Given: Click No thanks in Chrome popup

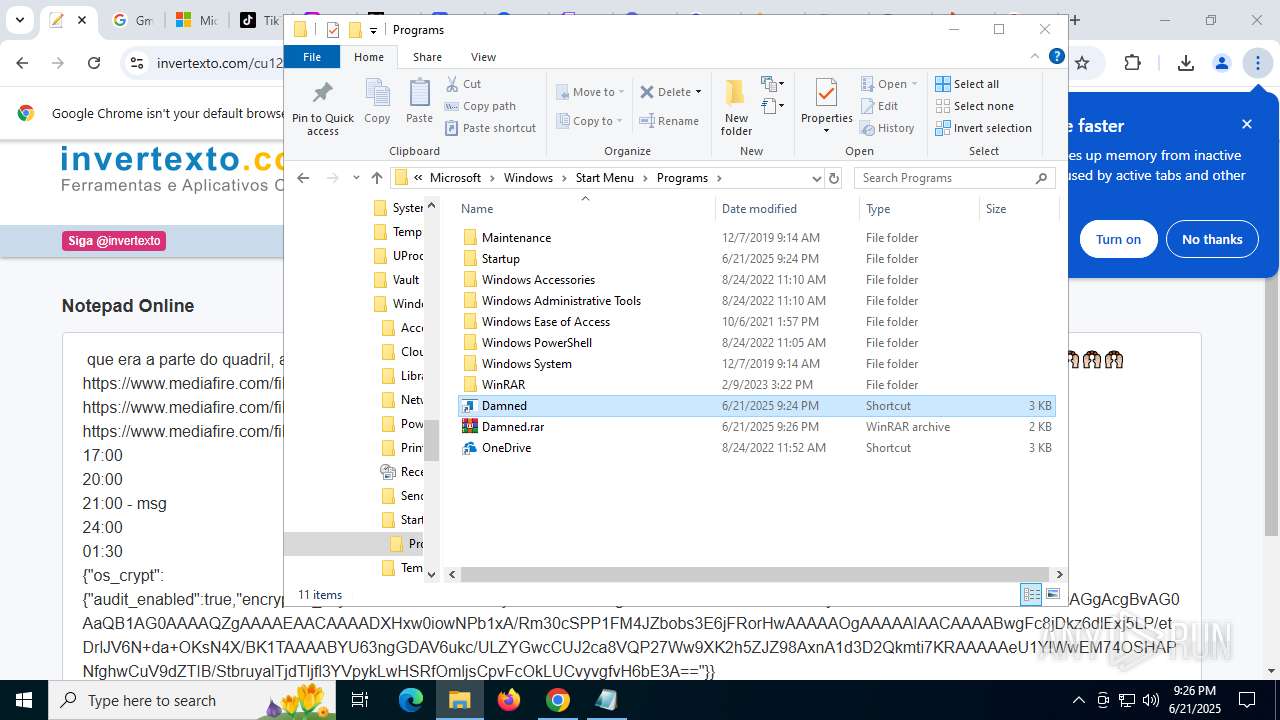Looking at the screenshot, I should tap(1212, 239).
